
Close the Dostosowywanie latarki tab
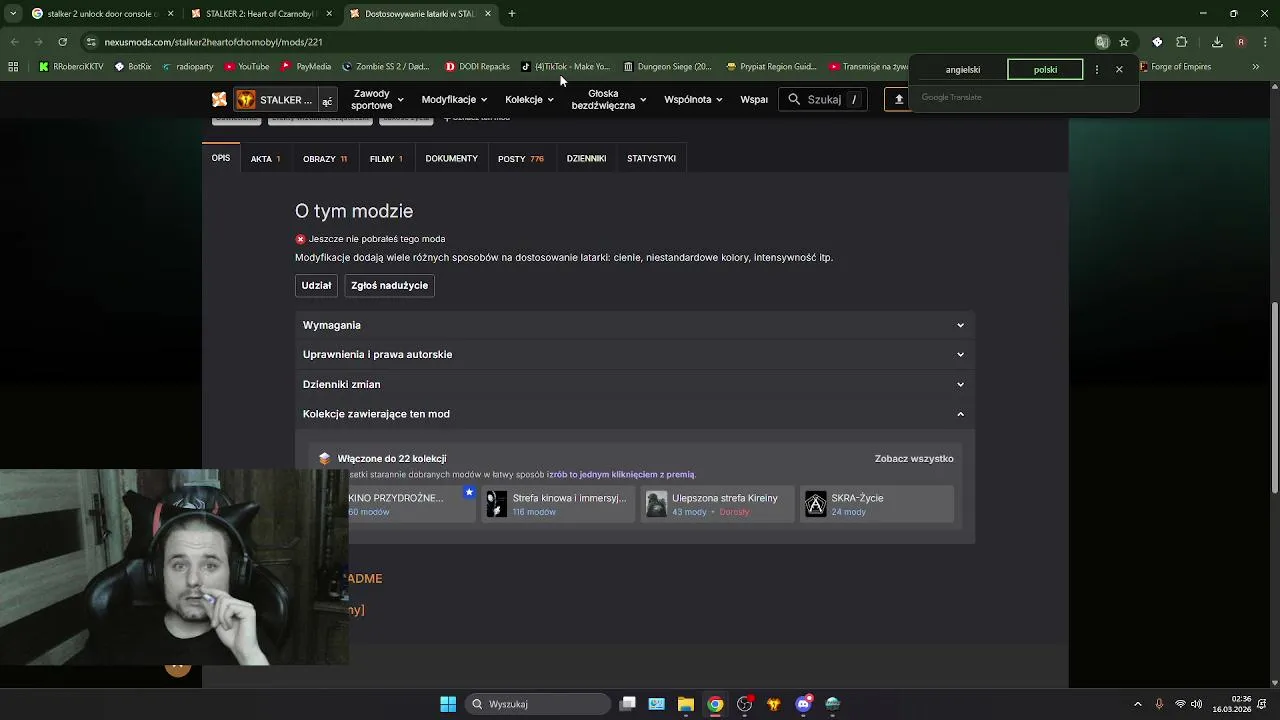coord(488,13)
